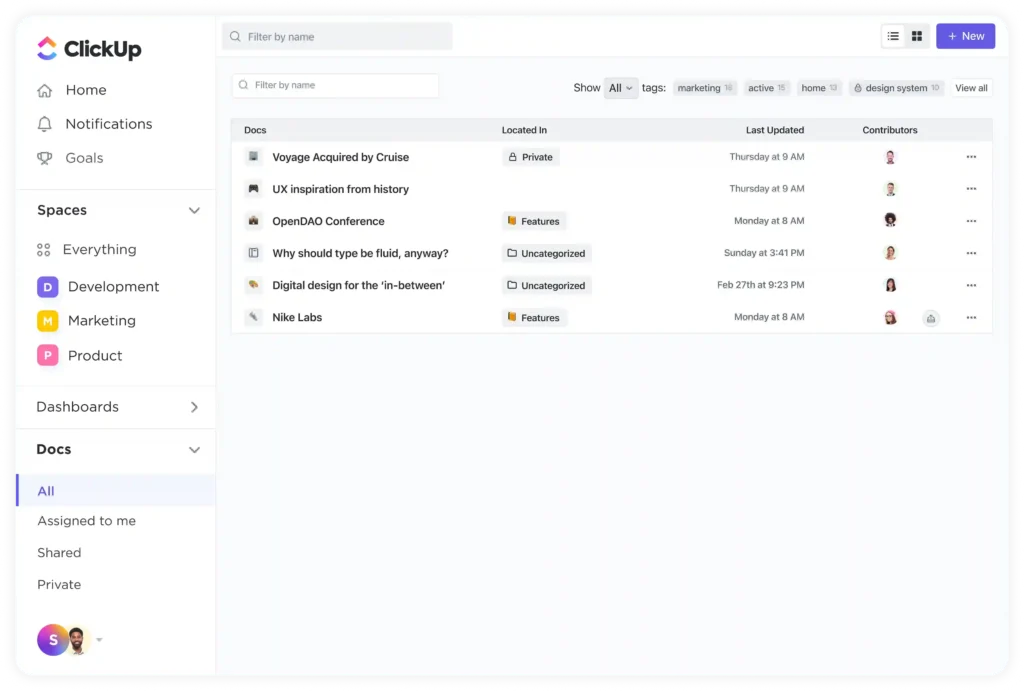Switch to grid view icon
The width and height of the screenshot is (1024, 691).
(x=917, y=37)
